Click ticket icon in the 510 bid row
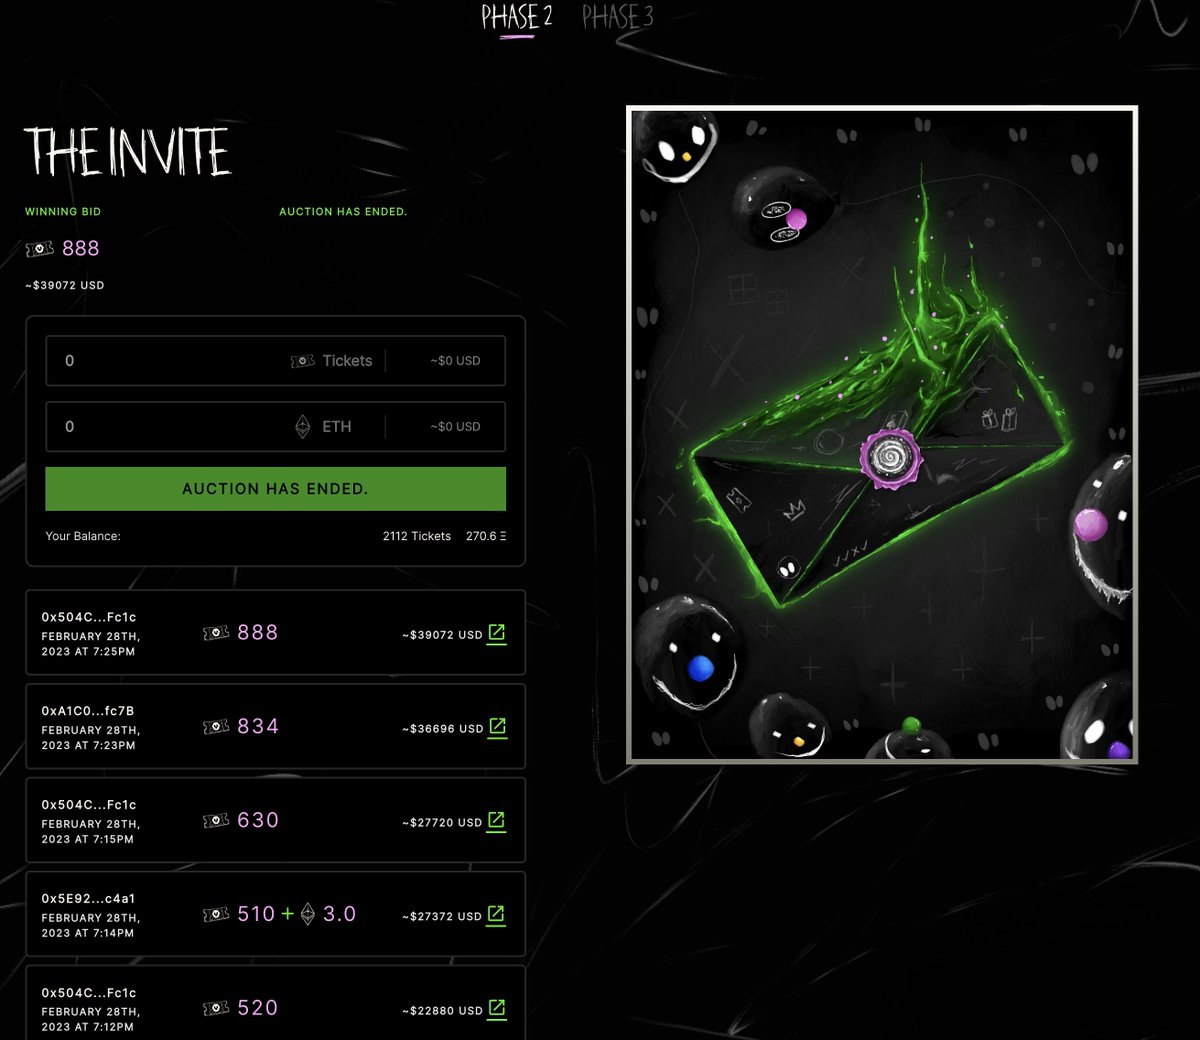The width and height of the screenshot is (1200, 1040). [x=216, y=915]
